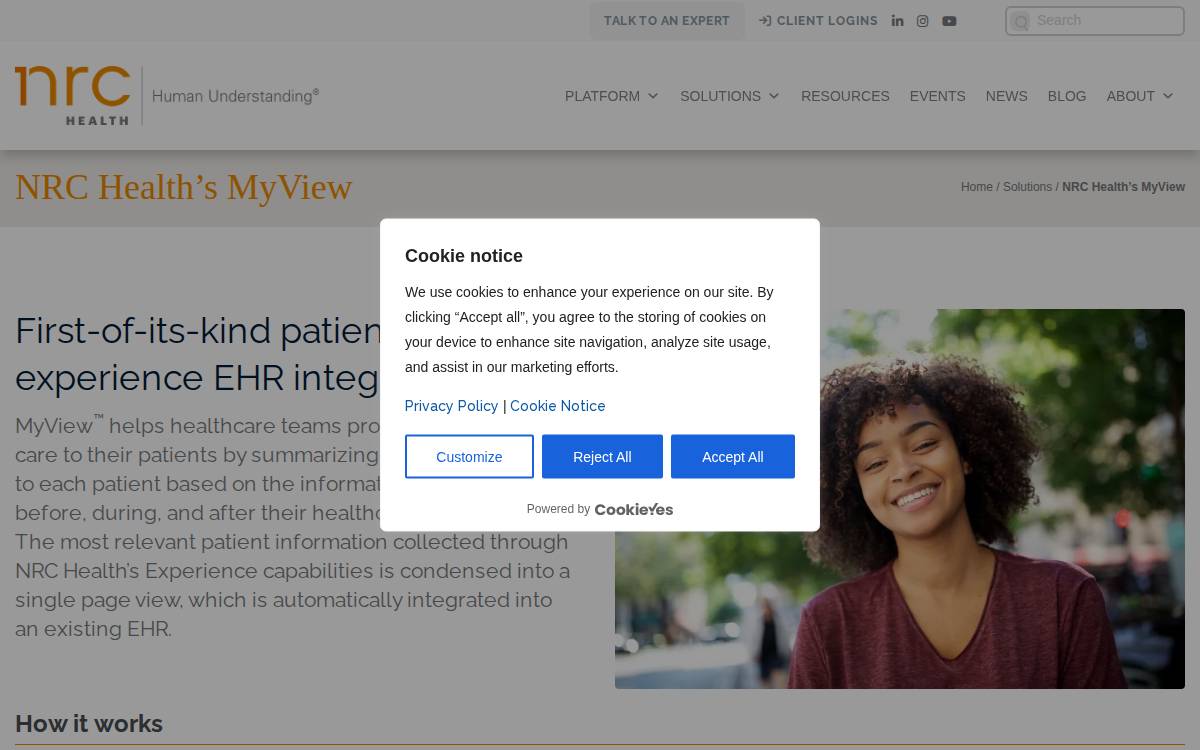
Task: Click the NRC Health's MyView page title
Action: (184, 187)
